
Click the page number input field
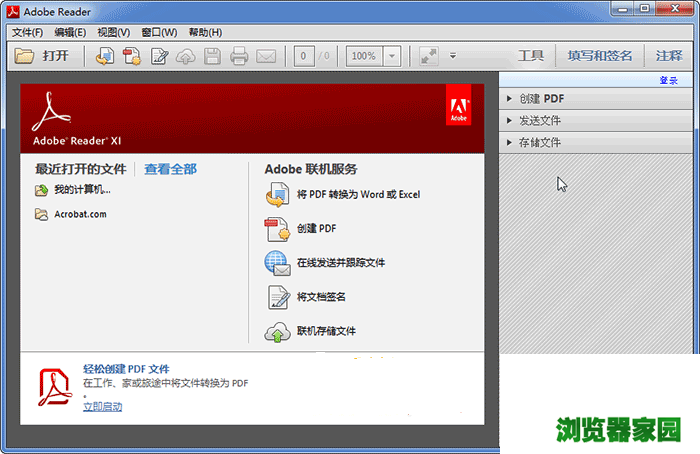pyautogui.click(x=306, y=57)
